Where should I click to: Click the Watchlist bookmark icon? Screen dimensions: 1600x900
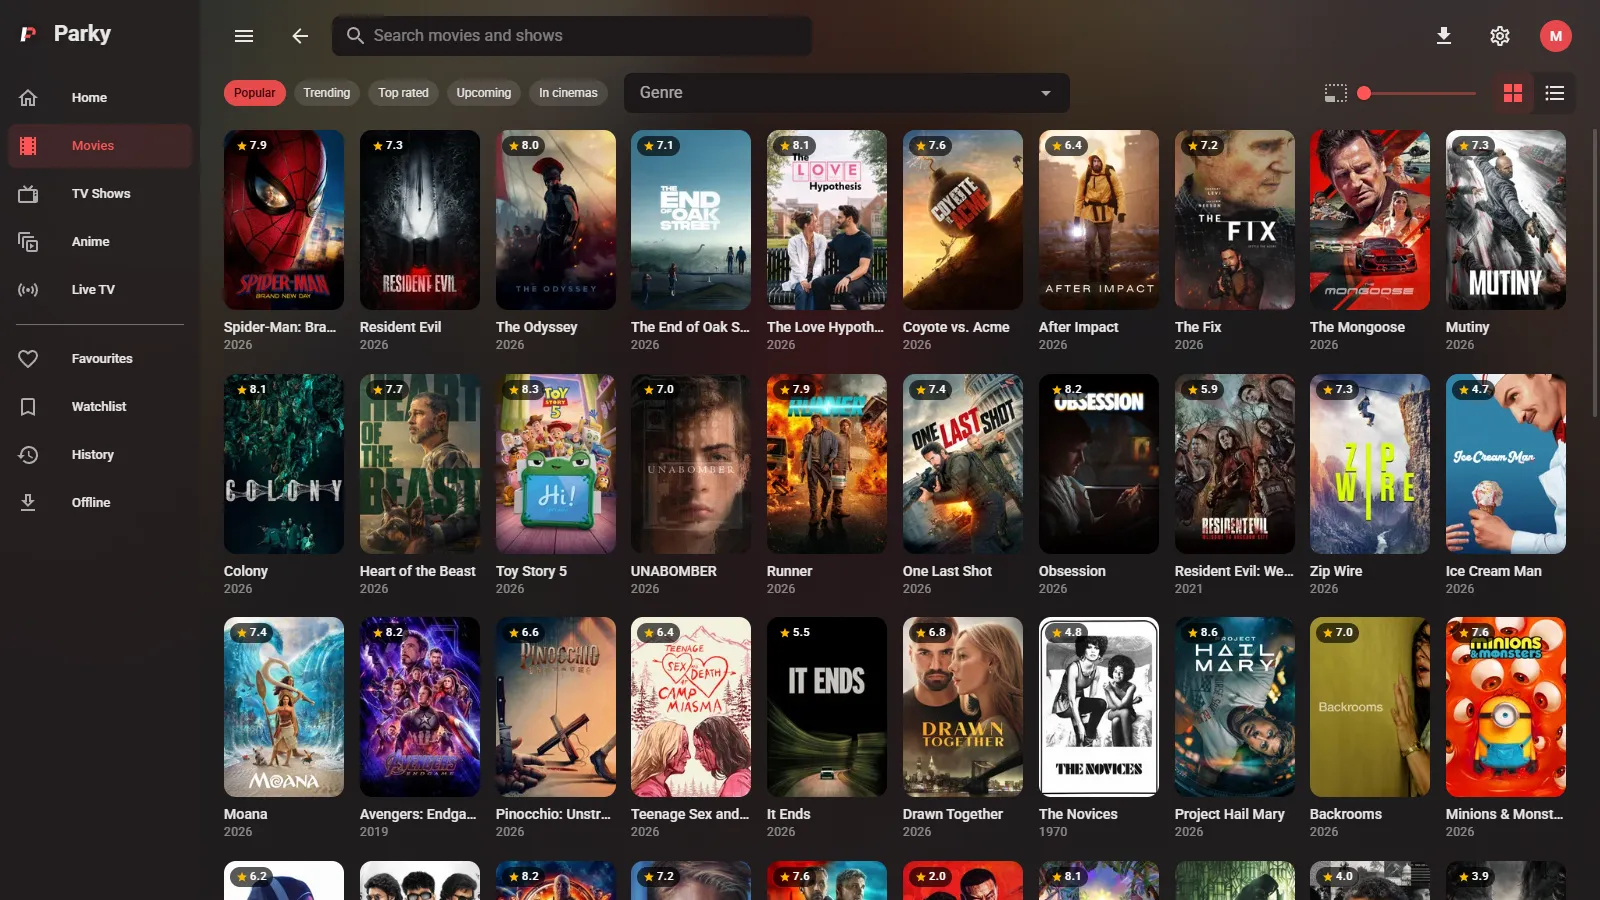tap(28, 407)
